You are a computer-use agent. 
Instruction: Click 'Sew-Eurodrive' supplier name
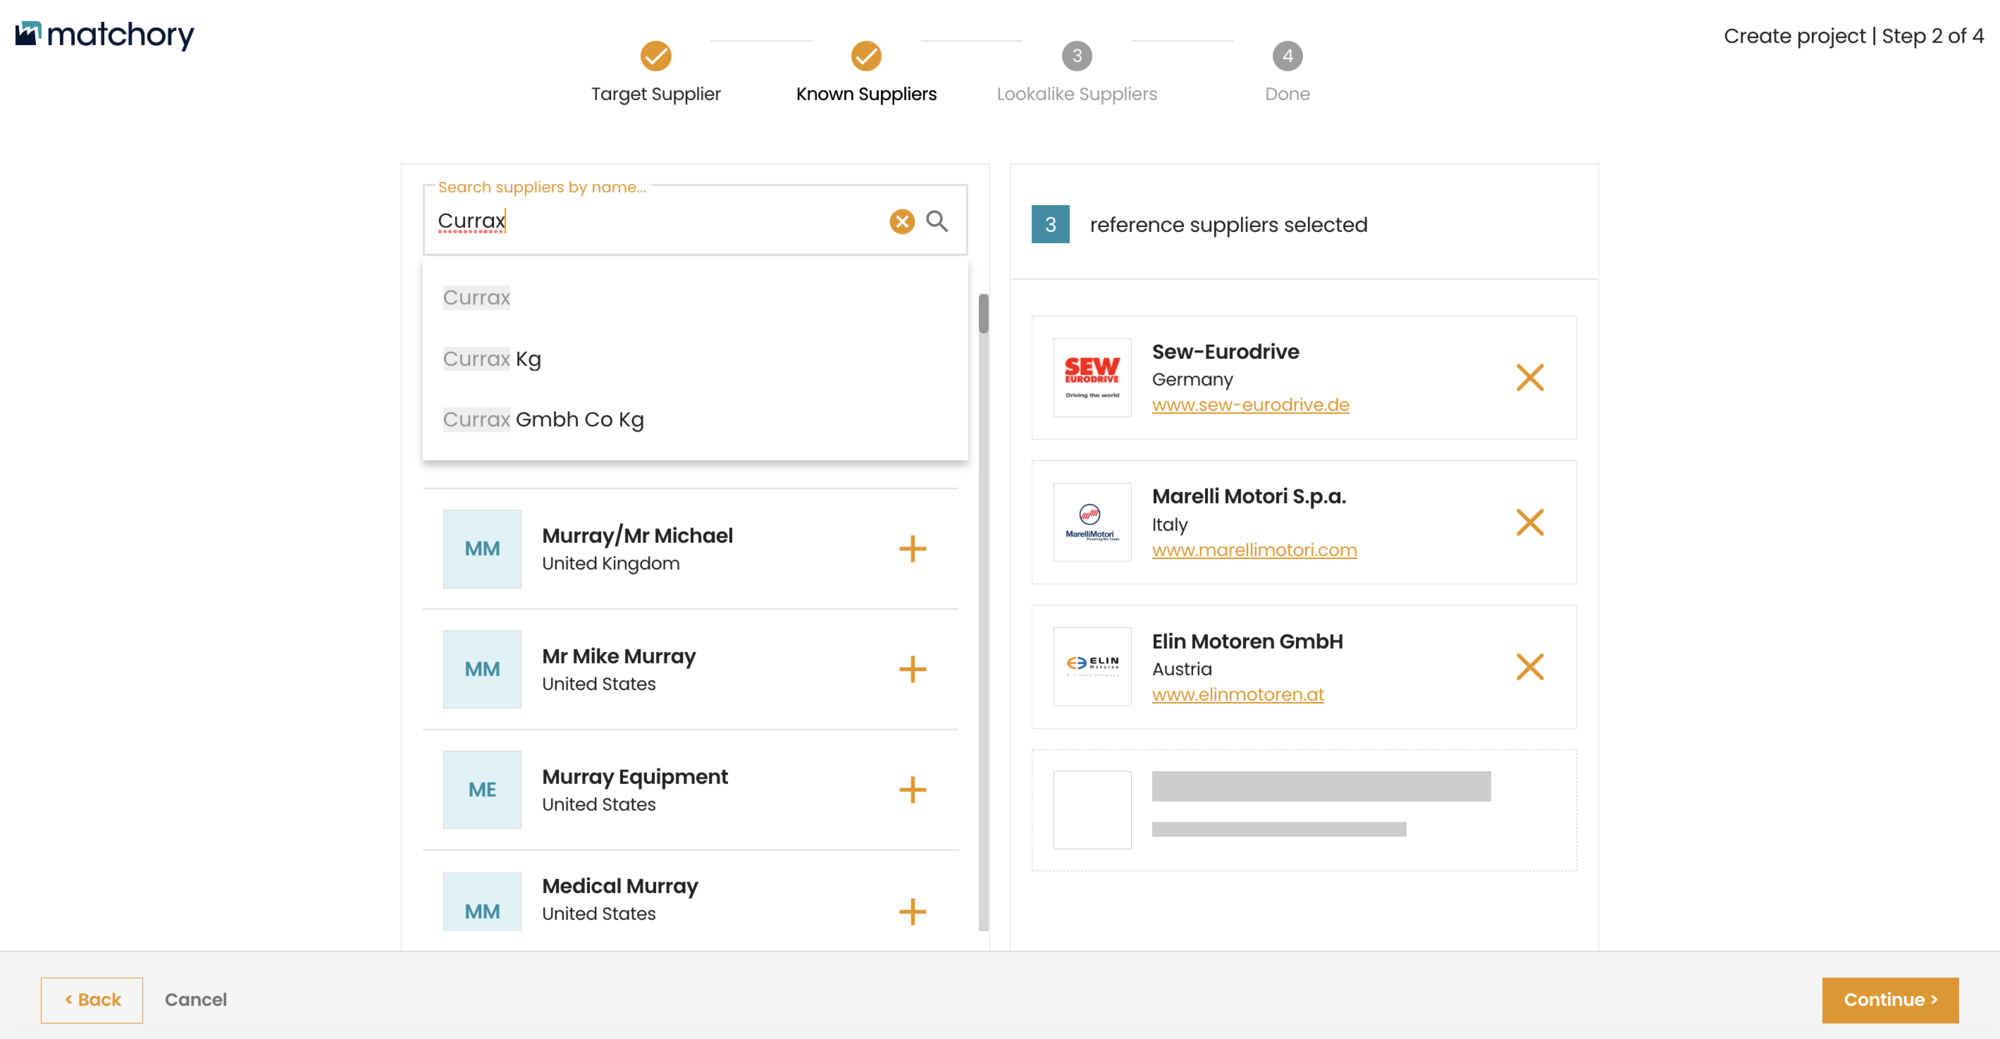[x=1225, y=352]
